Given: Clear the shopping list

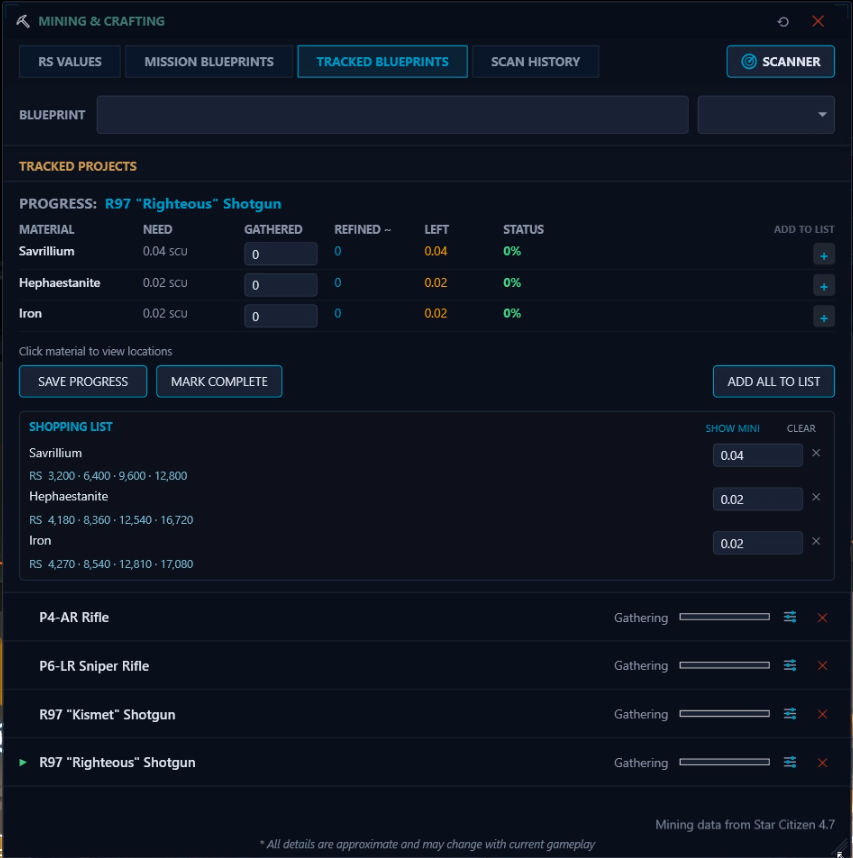Looking at the screenshot, I should tap(801, 428).
